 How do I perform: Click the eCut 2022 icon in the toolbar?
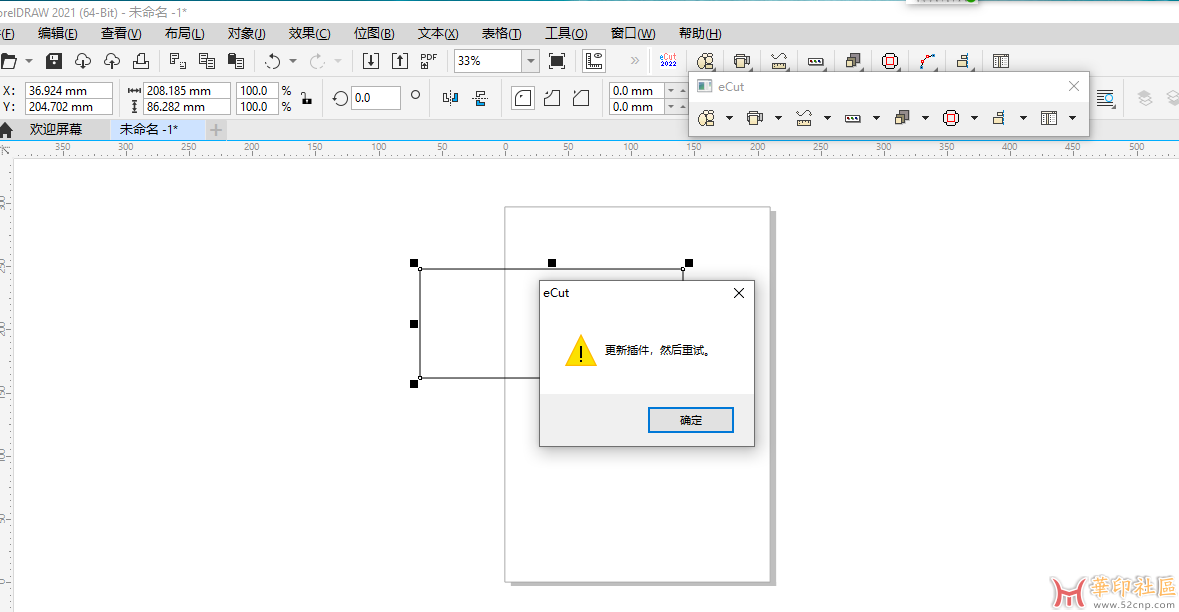click(x=668, y=60)
